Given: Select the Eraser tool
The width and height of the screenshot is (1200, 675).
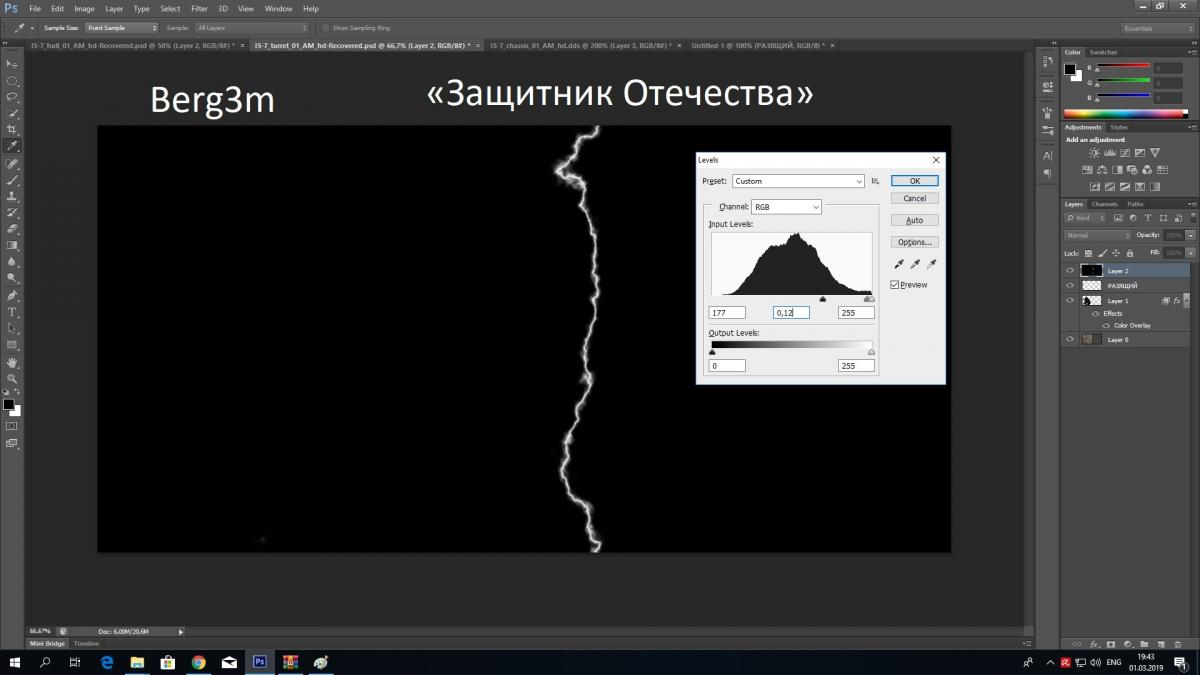Looking at the screenshot, I should [x=12, y=229].
